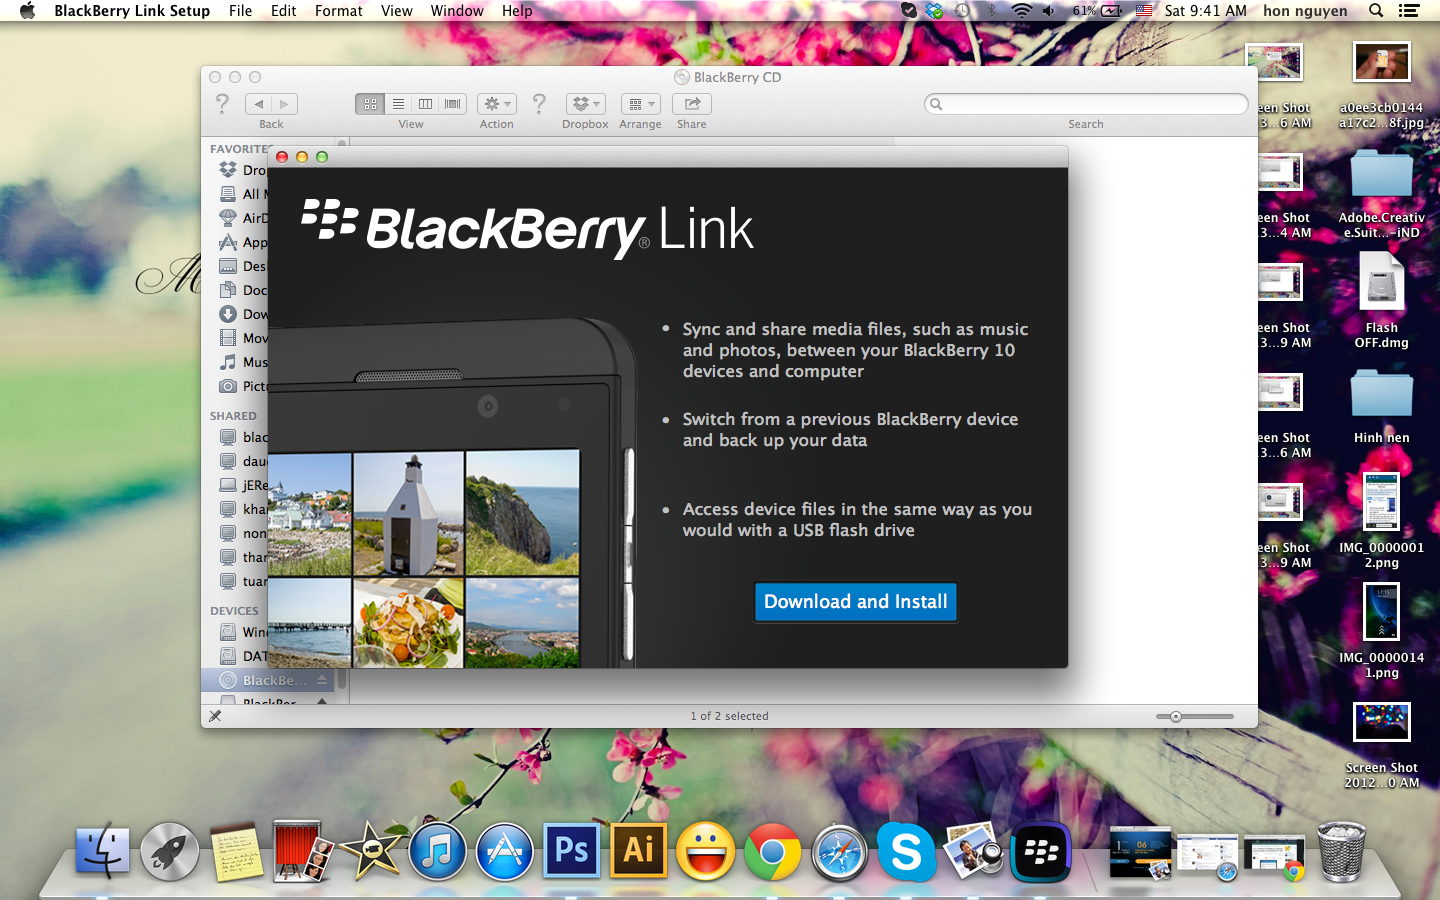Open Spotlight search in menu bar
Screen dimensions: 1440x900
1376,11
